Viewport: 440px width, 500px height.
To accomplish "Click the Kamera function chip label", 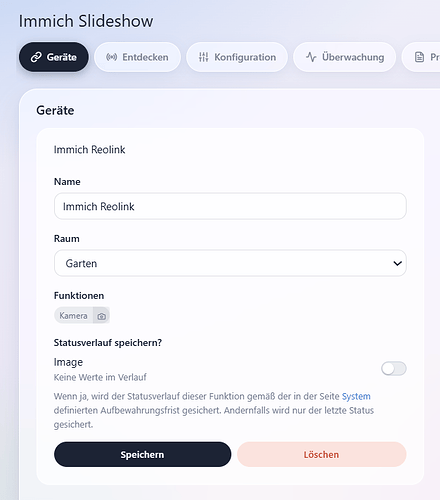I will click(73, 316).
